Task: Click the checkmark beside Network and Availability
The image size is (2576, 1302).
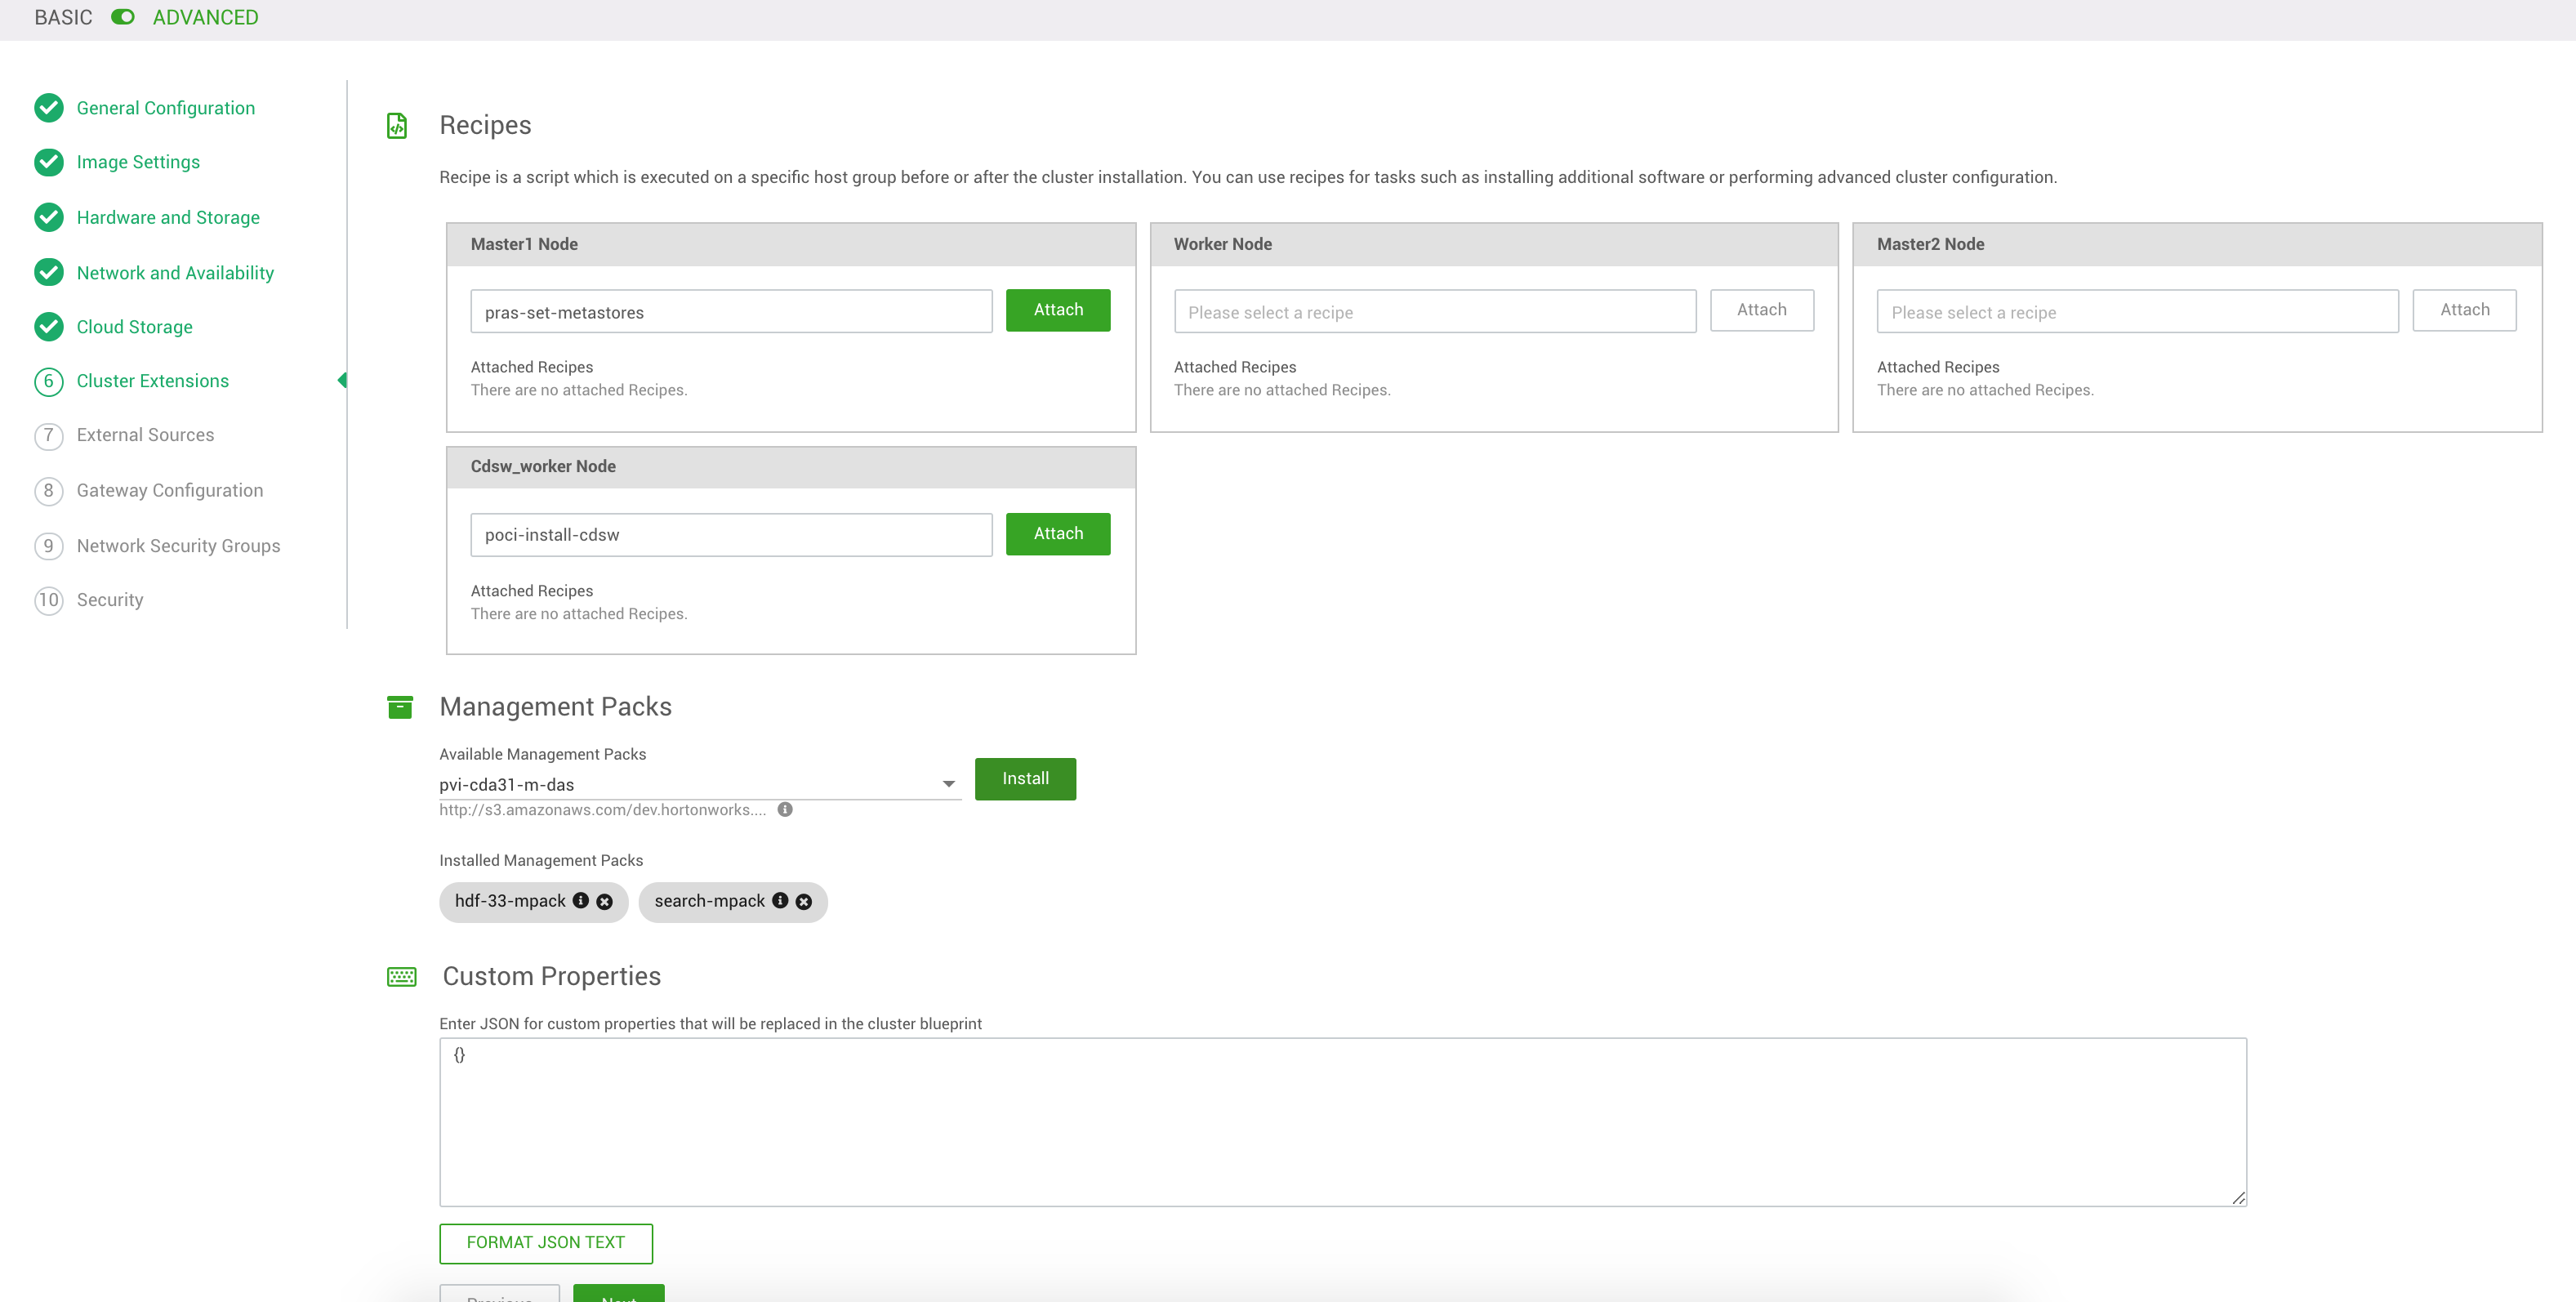Action: point(49,272)
